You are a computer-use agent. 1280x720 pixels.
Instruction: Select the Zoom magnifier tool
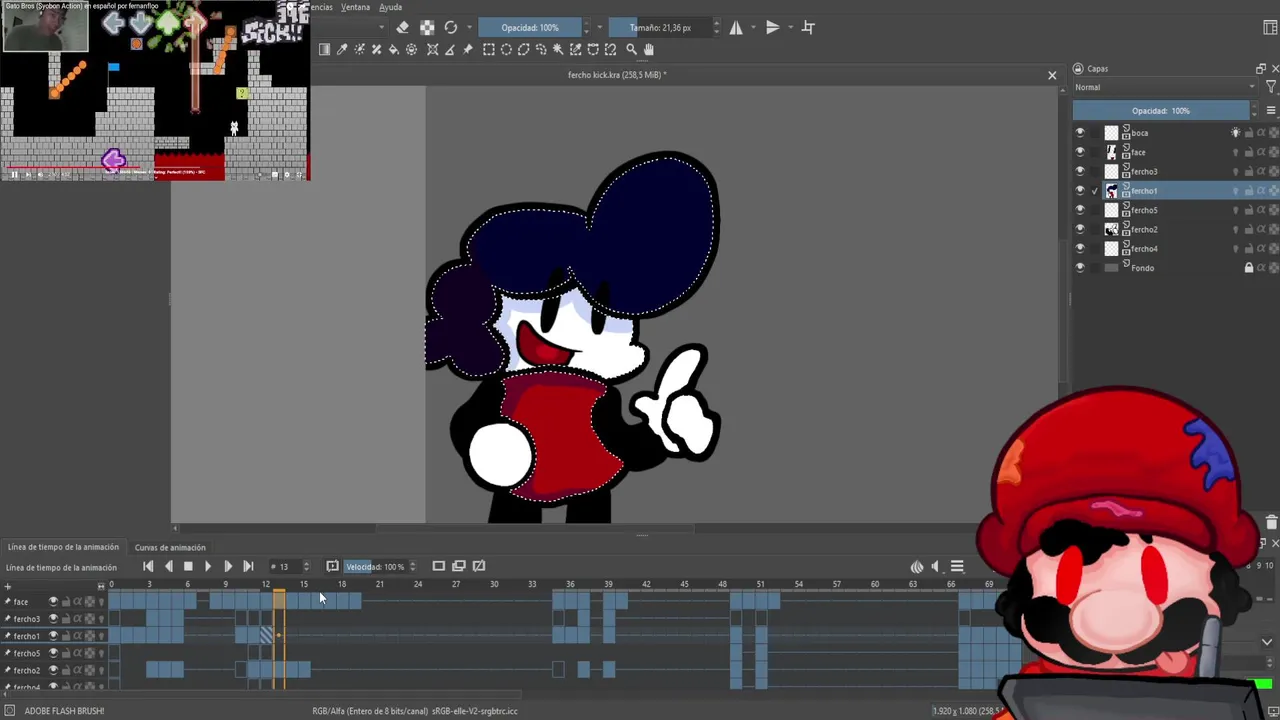[631, 49]
